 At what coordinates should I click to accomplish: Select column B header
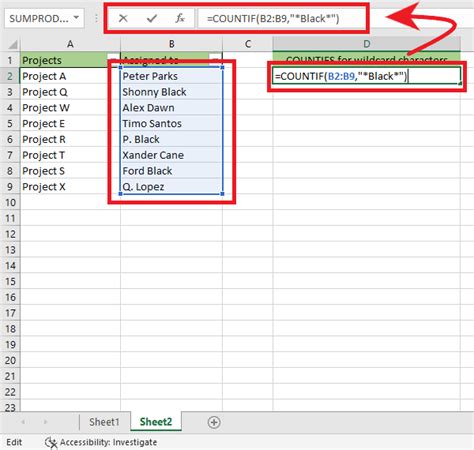pos(171,44)
